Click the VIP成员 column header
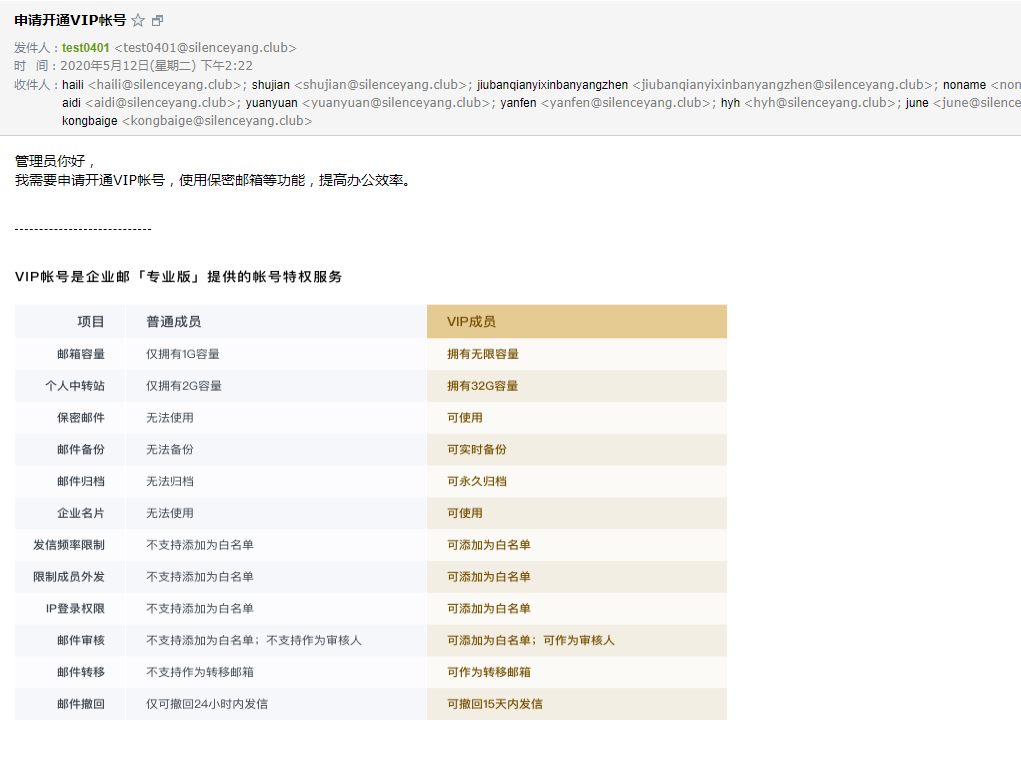The image size is (1021, 768). click(471, 322)
